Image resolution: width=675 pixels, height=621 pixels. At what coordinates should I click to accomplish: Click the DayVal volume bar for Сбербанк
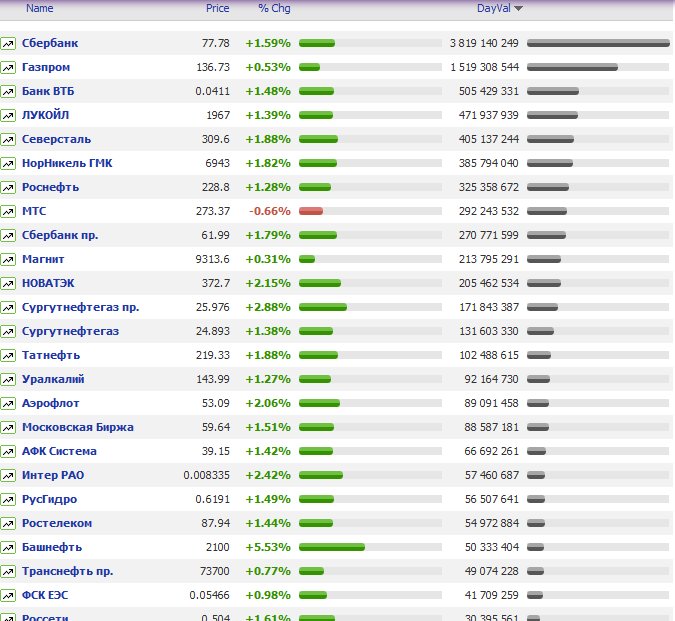pos(597,43)
